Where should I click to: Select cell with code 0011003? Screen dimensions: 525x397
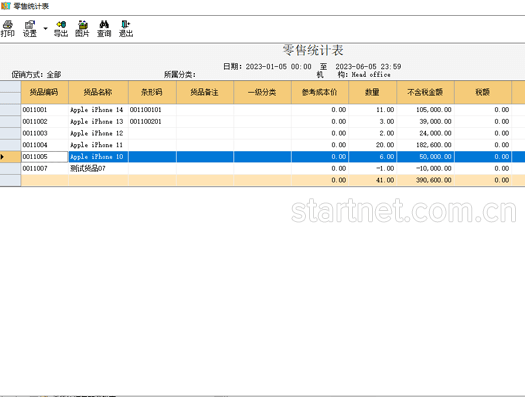[x=45, y=133]
